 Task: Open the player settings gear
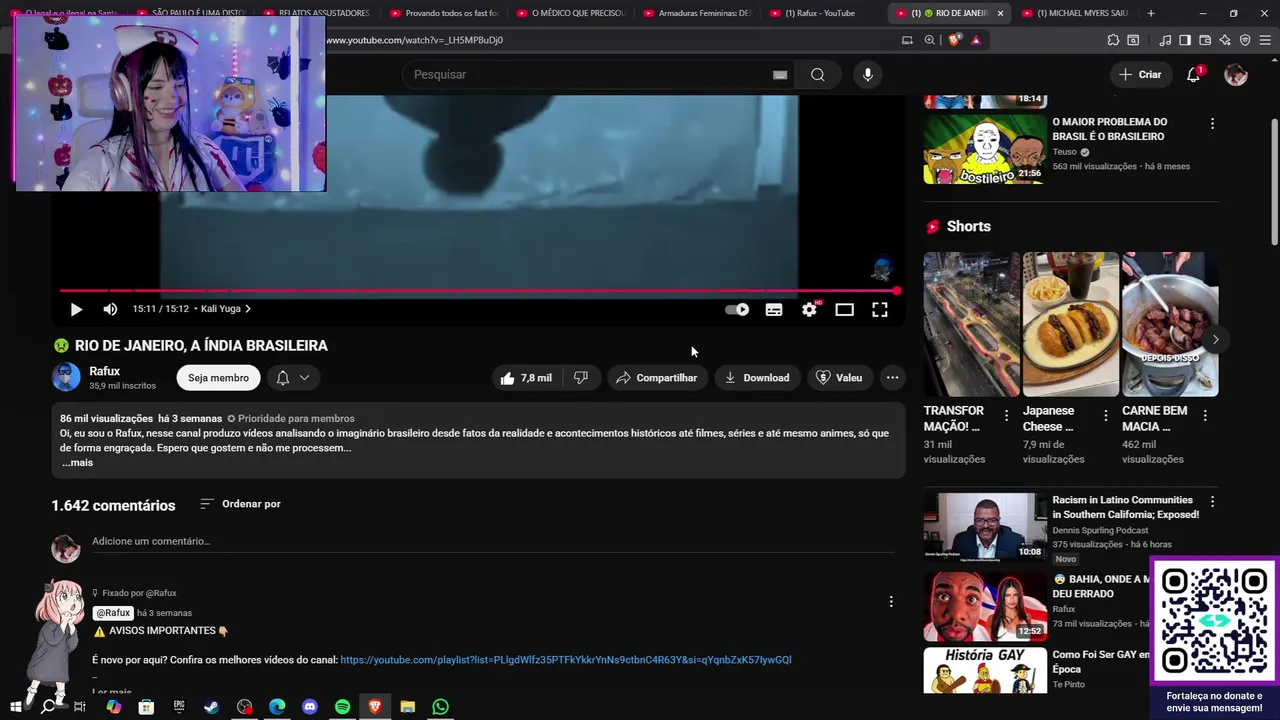809,309
